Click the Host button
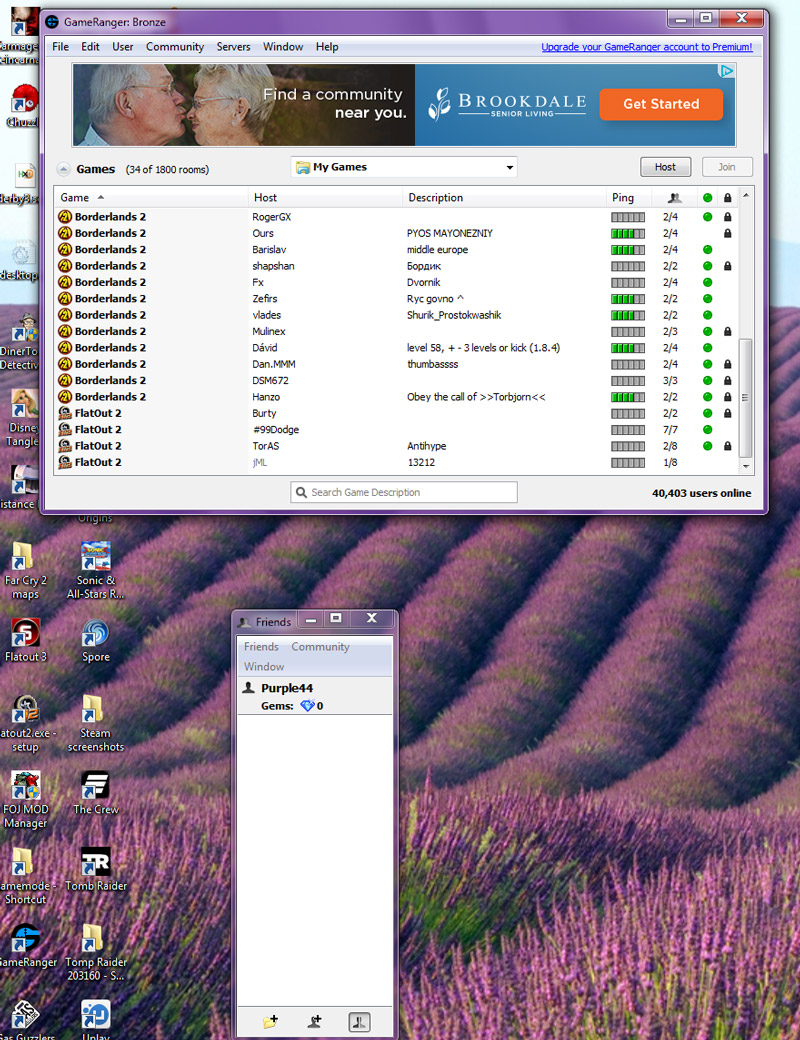 tap(665, 167)
